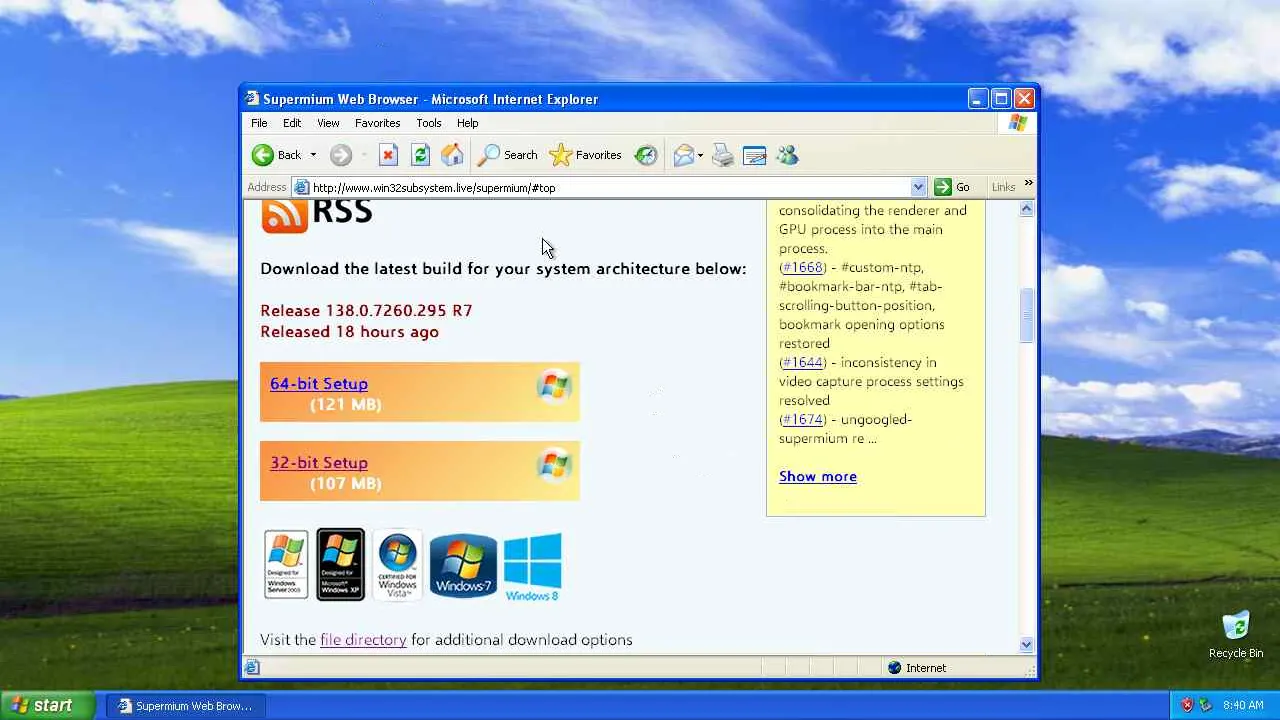Image resolution: width=1280 pixels, height=720 pixels.
Task: Click the Designed for Windows XP badge
Action: pos(341,565)
